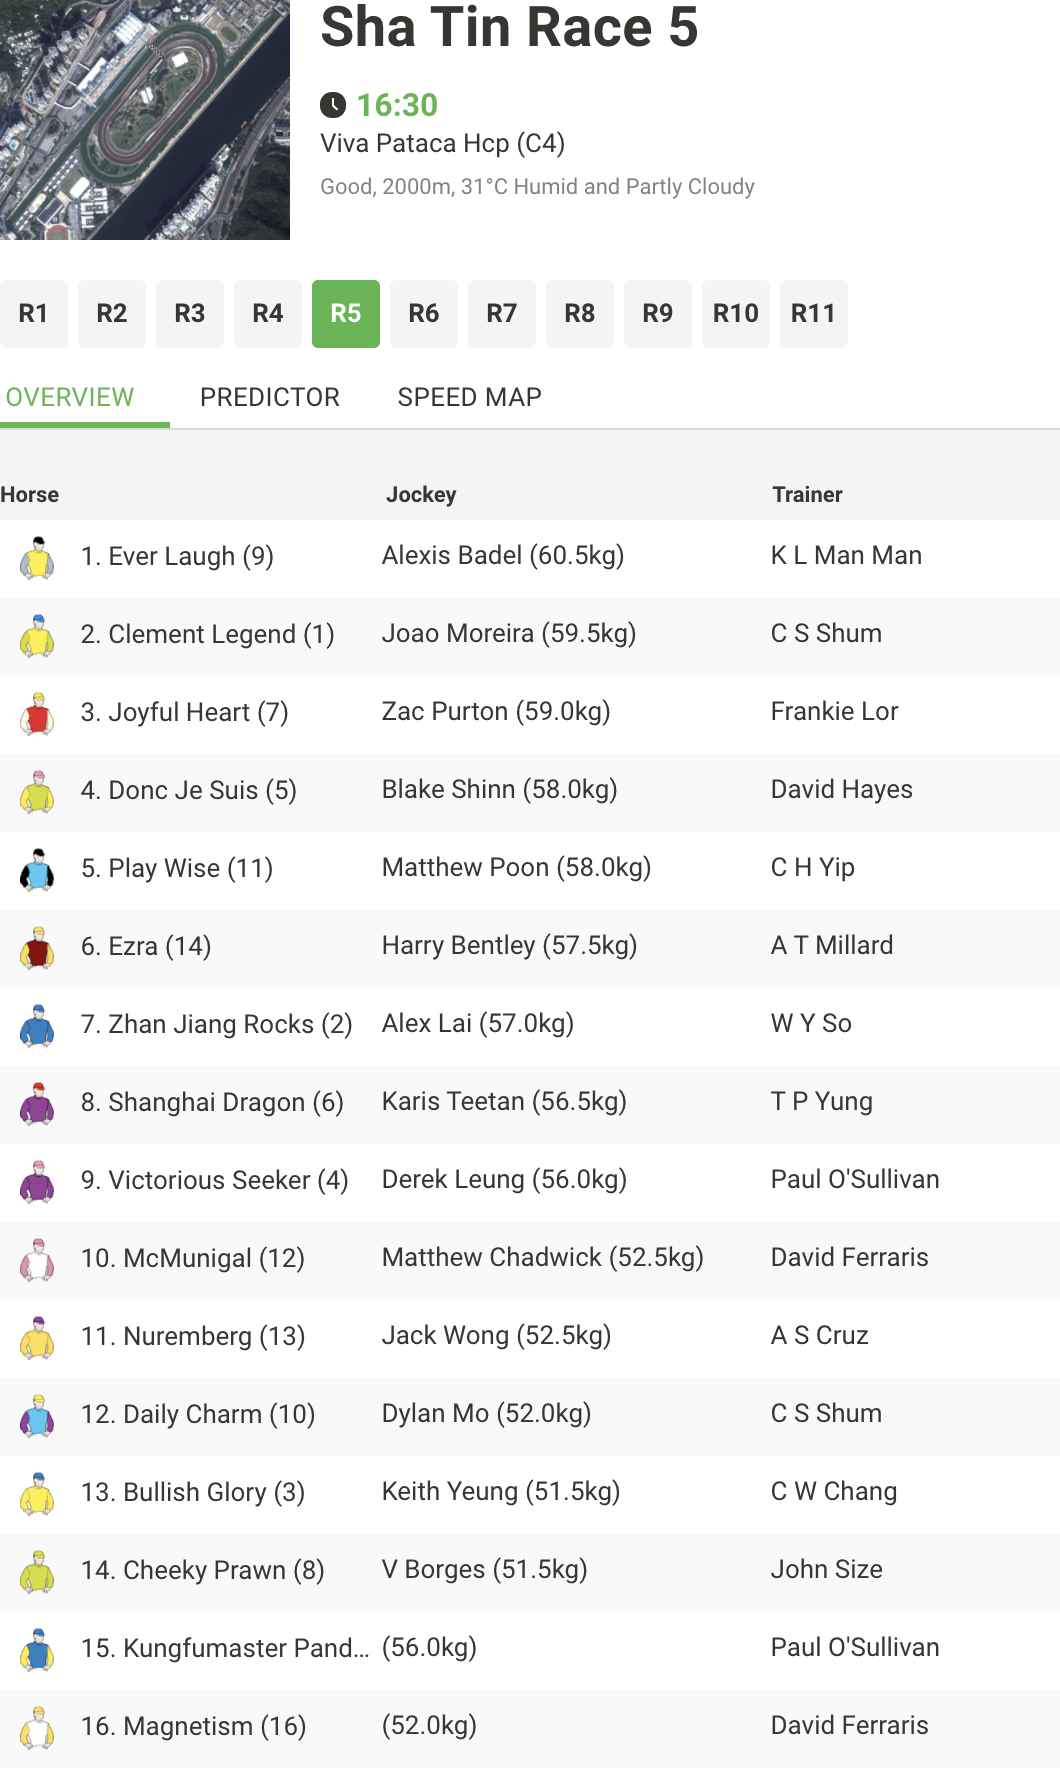This screenshot has width=1060, height=1768.
Task: Click Play Wise's blue and black silk icon
Action: click(x=38, y=869)
